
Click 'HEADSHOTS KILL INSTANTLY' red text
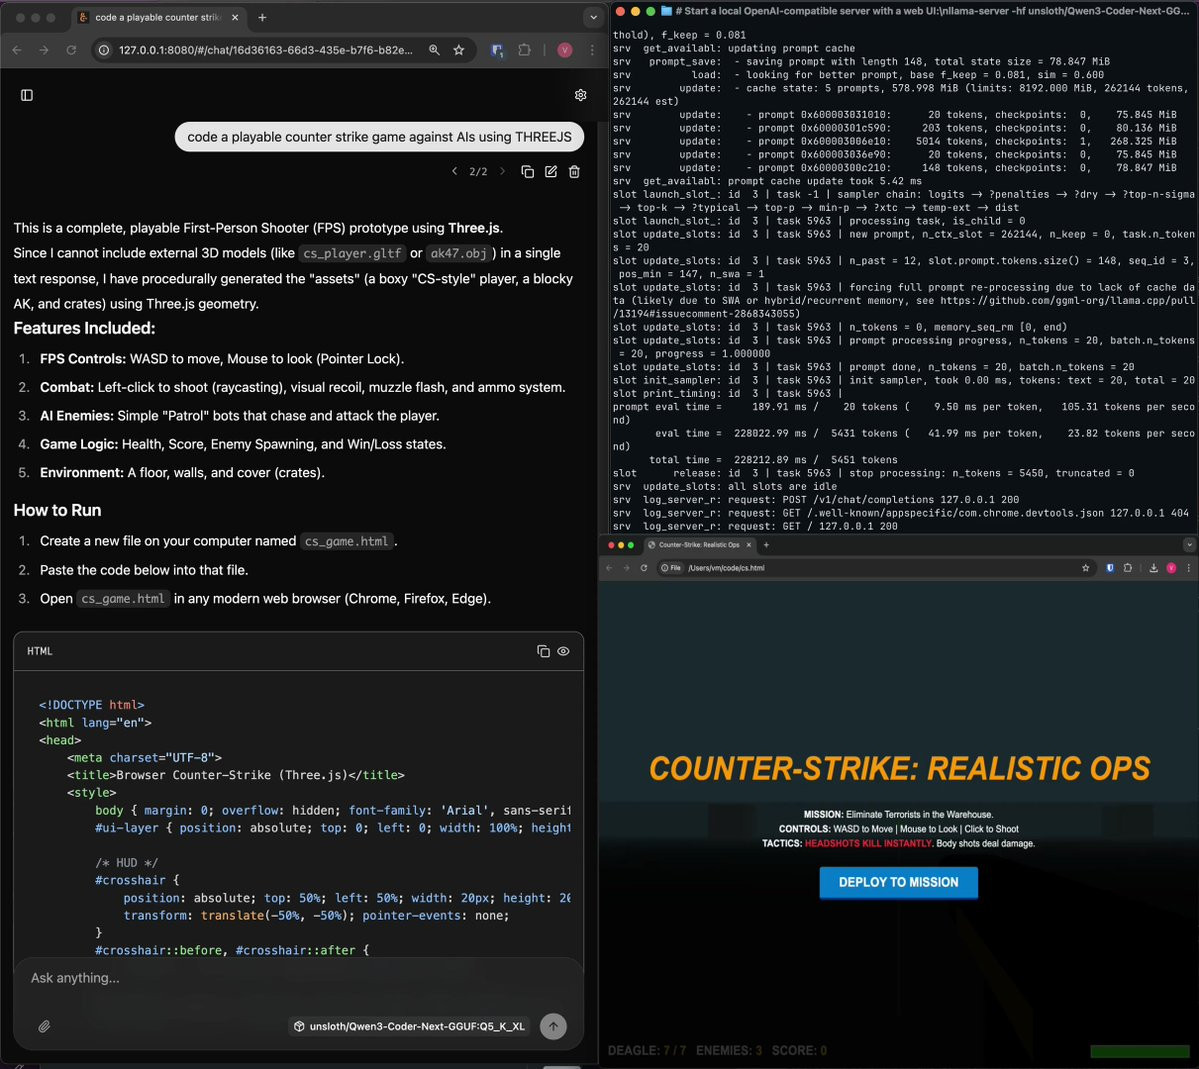868,843
